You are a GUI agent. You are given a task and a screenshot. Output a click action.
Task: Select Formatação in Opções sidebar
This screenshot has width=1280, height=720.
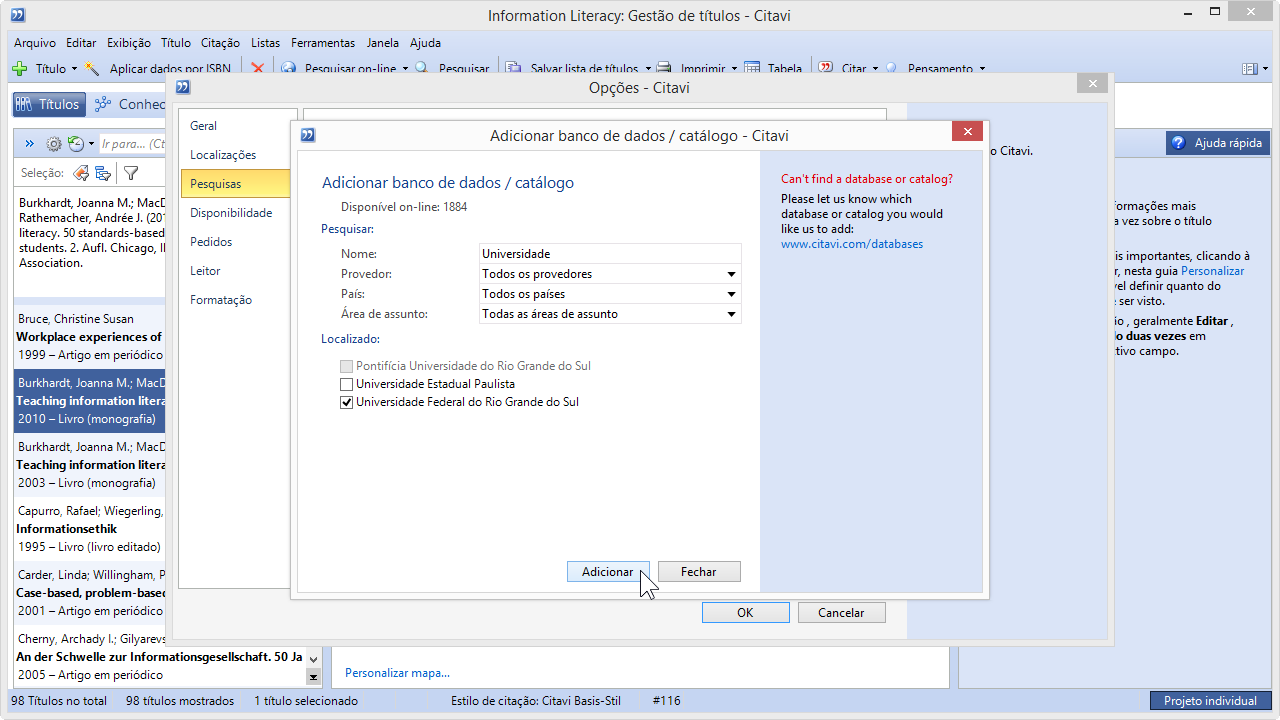236,300
